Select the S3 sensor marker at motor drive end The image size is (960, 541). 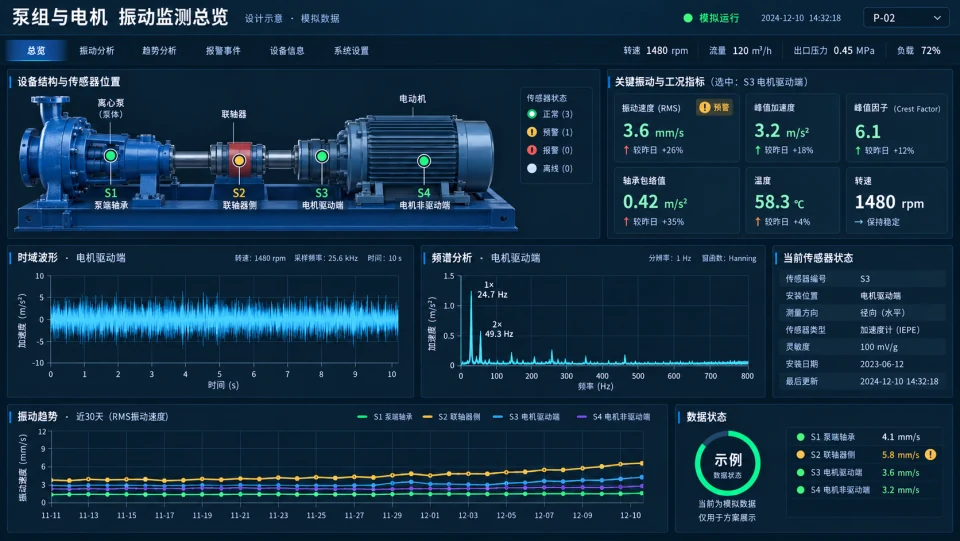(x=321, y=156)
